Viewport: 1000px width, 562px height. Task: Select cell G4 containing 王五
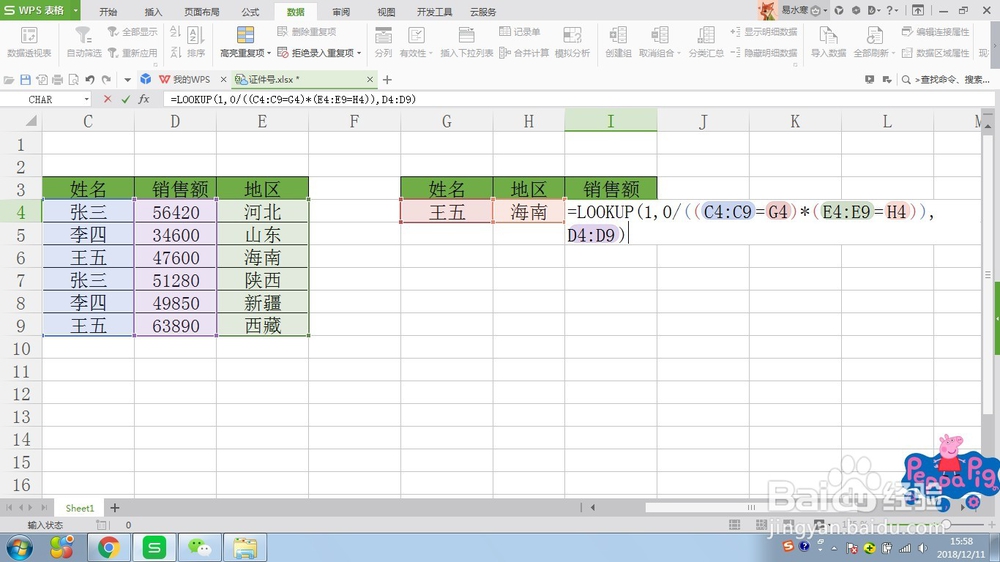tap(446, 212)
